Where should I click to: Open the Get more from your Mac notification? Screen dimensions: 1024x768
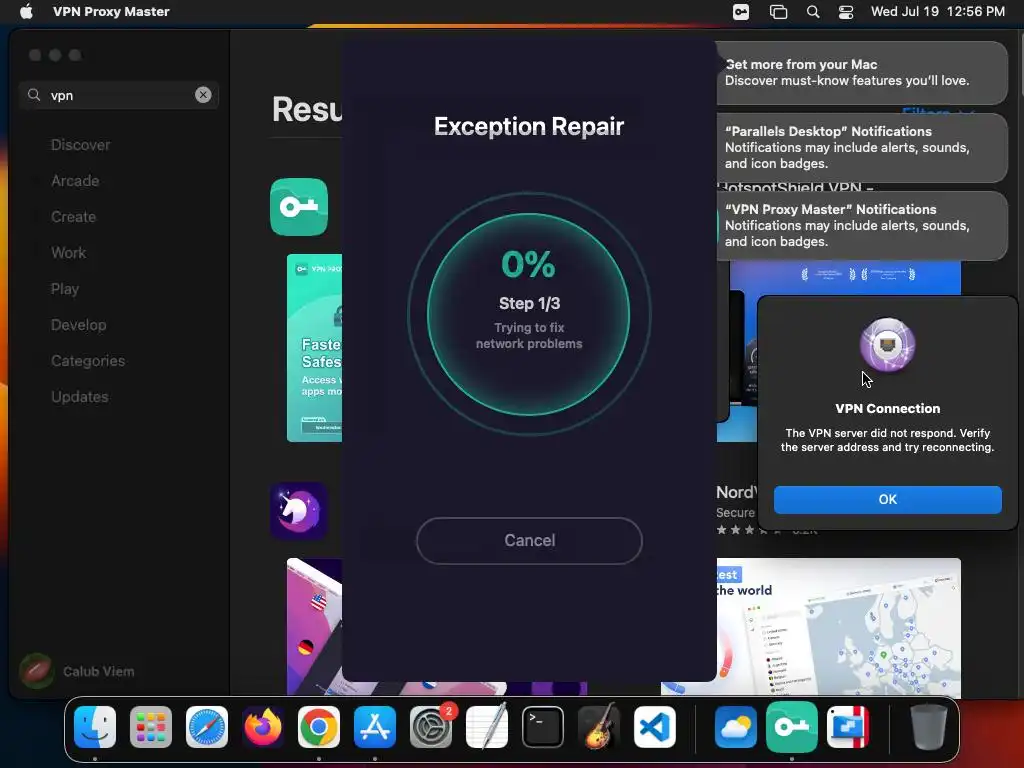[862, 72]
